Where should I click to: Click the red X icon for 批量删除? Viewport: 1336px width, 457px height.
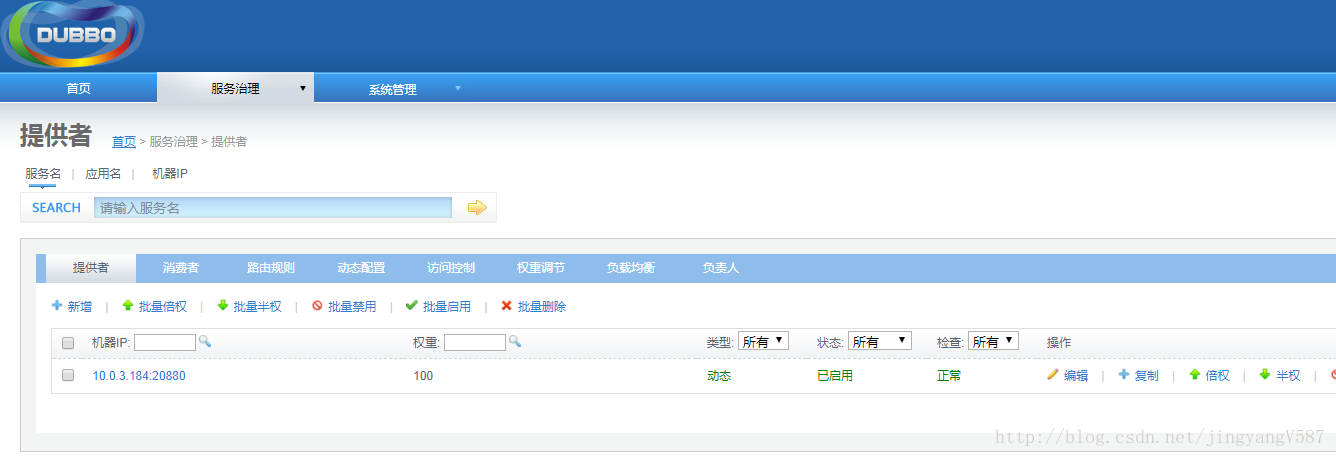click(x=506, y=306)
